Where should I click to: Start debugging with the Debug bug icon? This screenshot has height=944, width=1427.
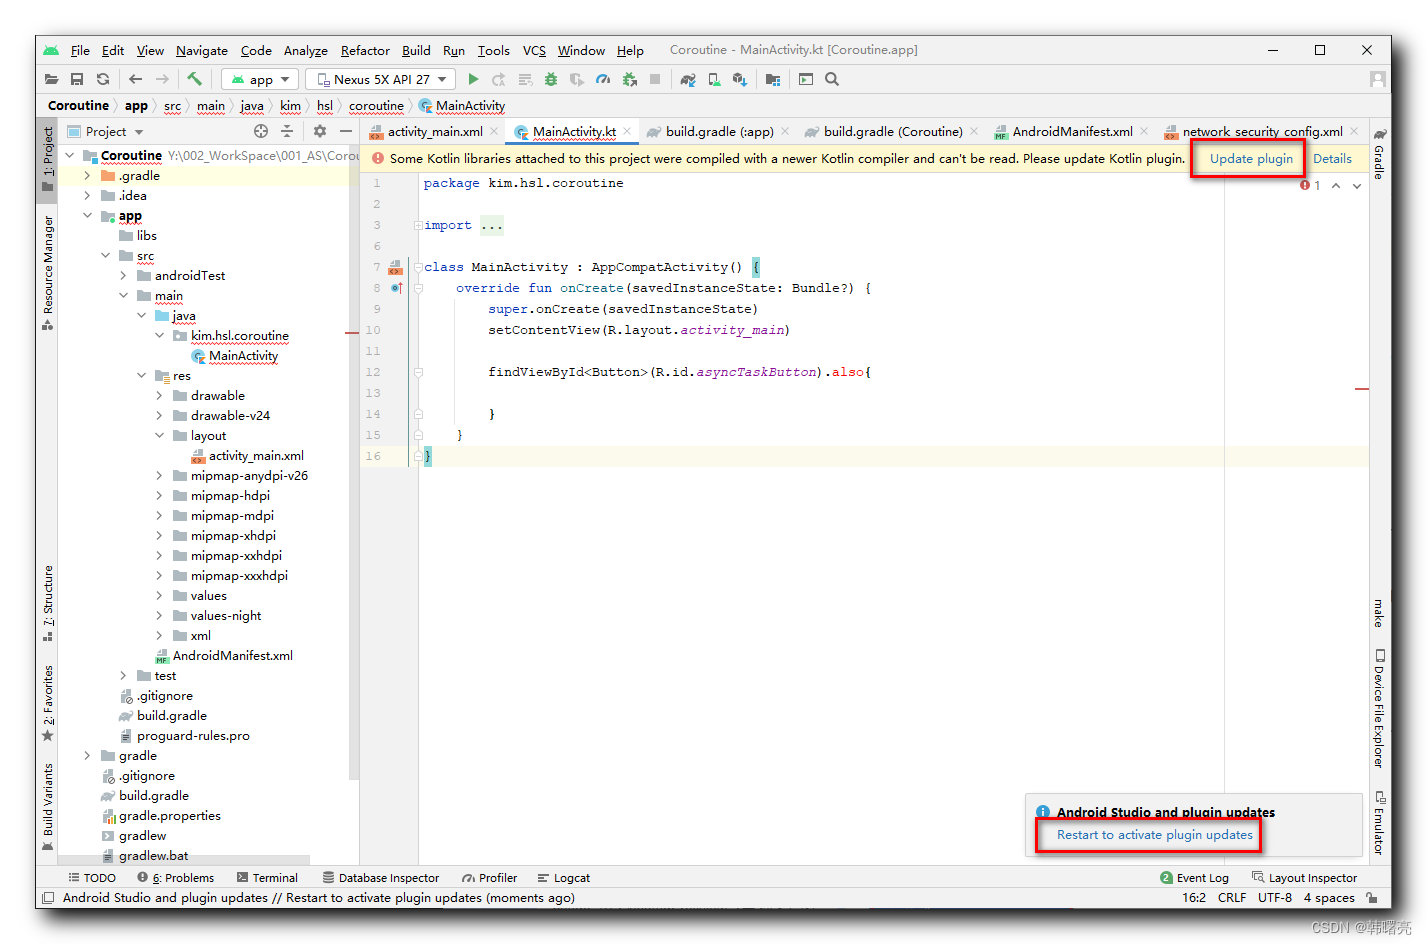tap(551, 79)
